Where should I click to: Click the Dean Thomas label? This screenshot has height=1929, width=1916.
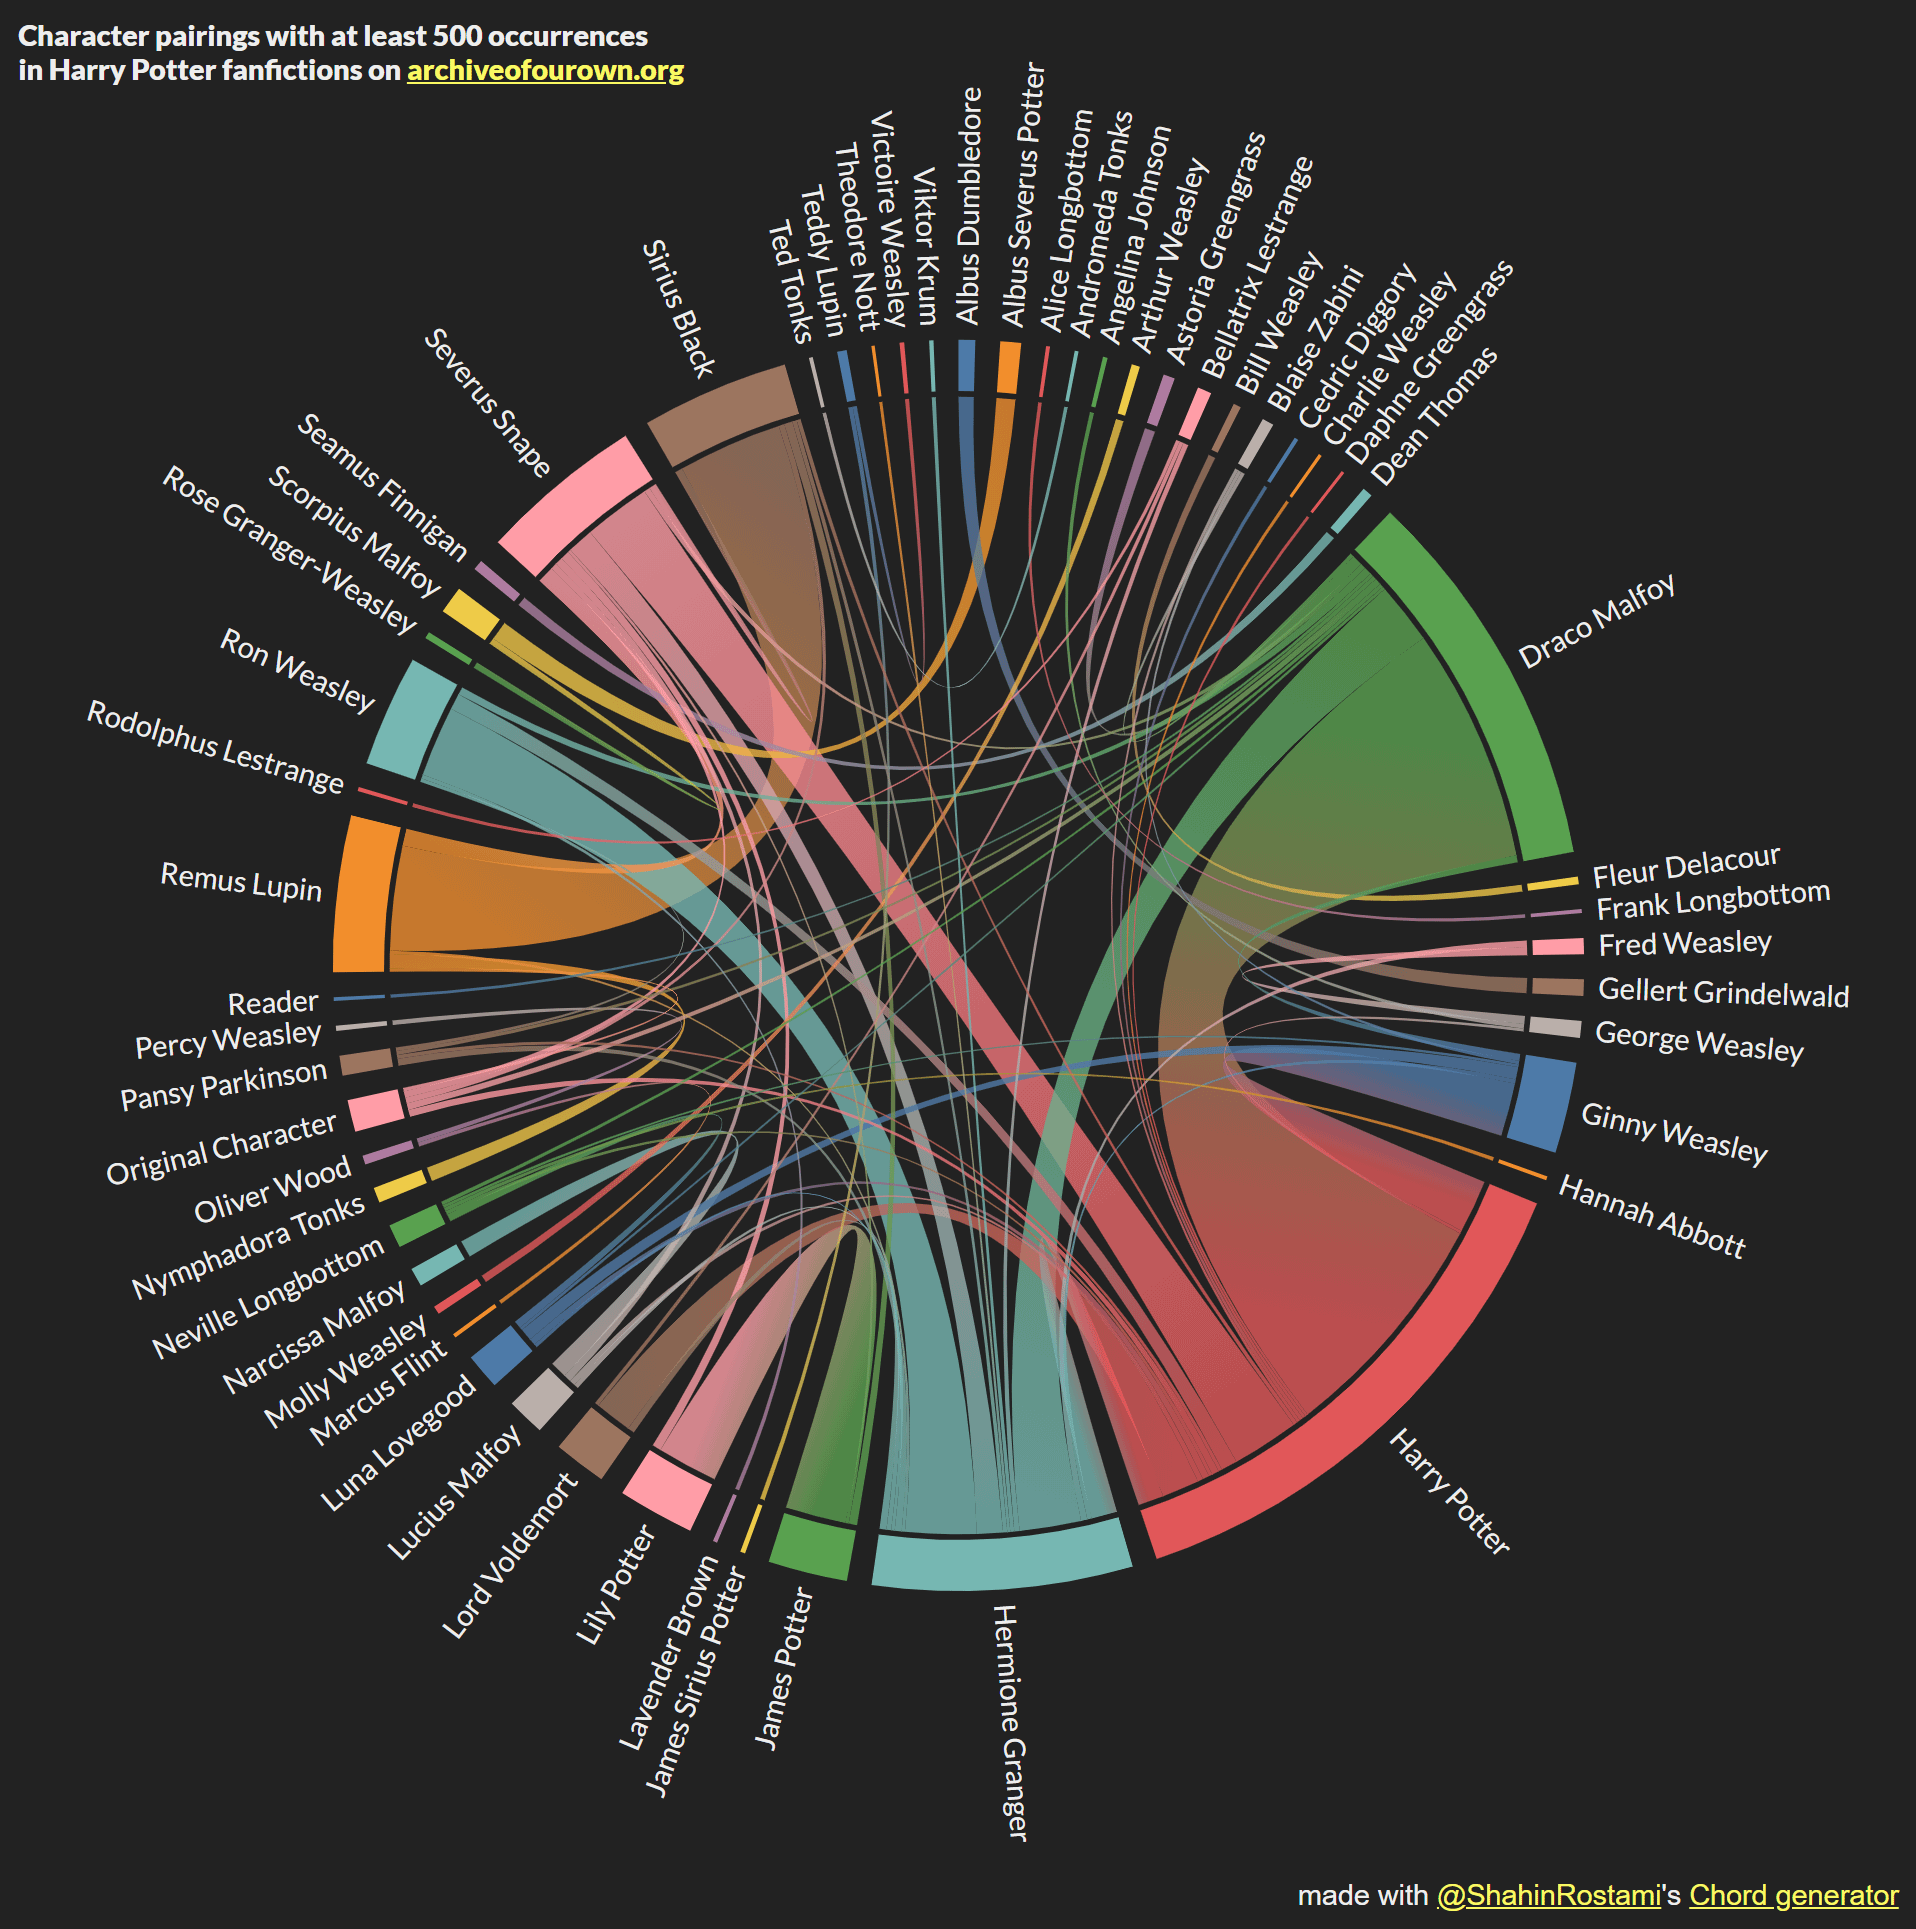(1433, 415)
